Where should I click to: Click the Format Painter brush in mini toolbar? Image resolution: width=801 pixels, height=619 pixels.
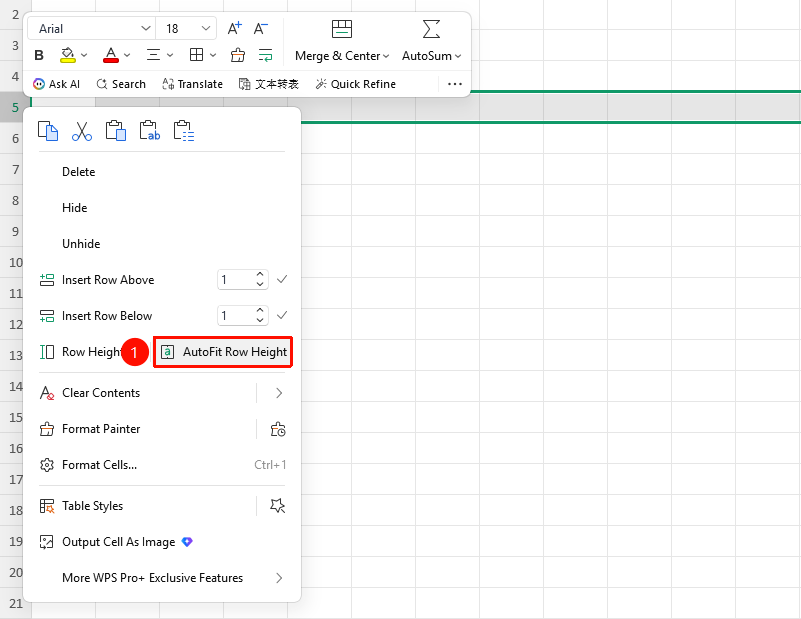(238, 55)
